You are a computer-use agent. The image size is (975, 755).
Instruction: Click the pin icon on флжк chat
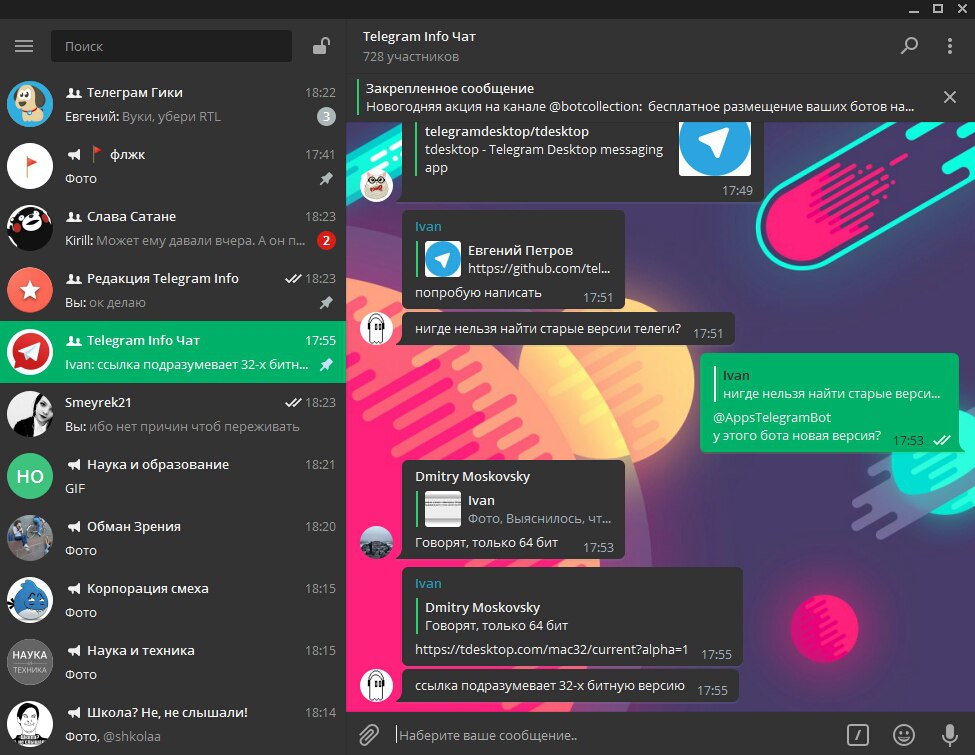[326, 178]
